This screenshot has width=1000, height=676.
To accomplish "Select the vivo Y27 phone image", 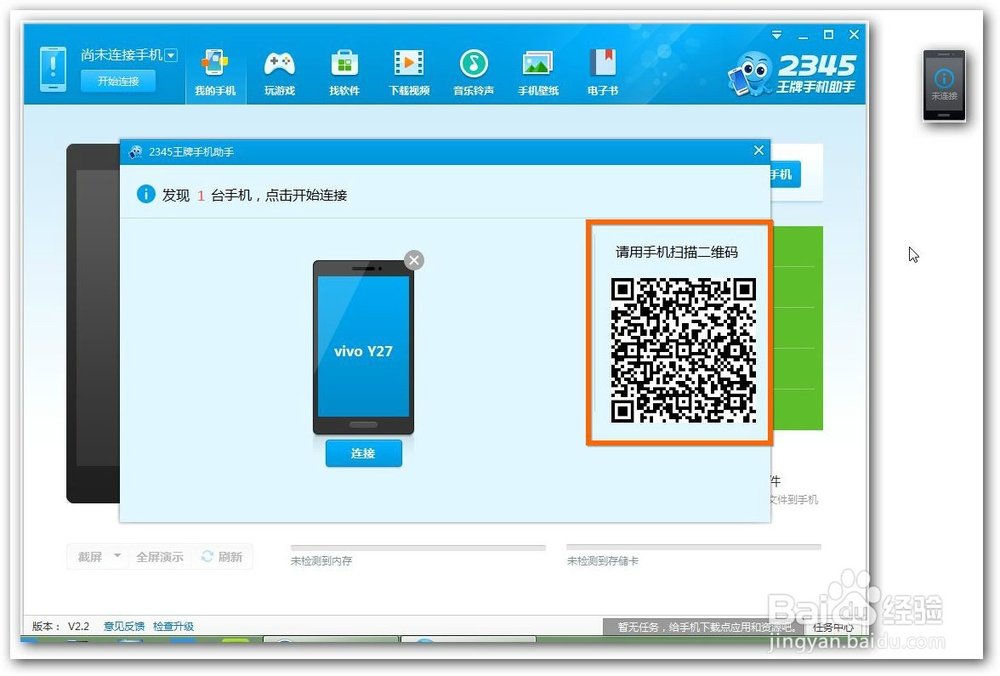I will (364, 347).
